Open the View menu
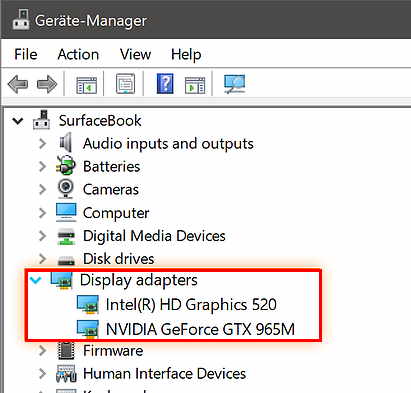 click(x=136, y=54)
